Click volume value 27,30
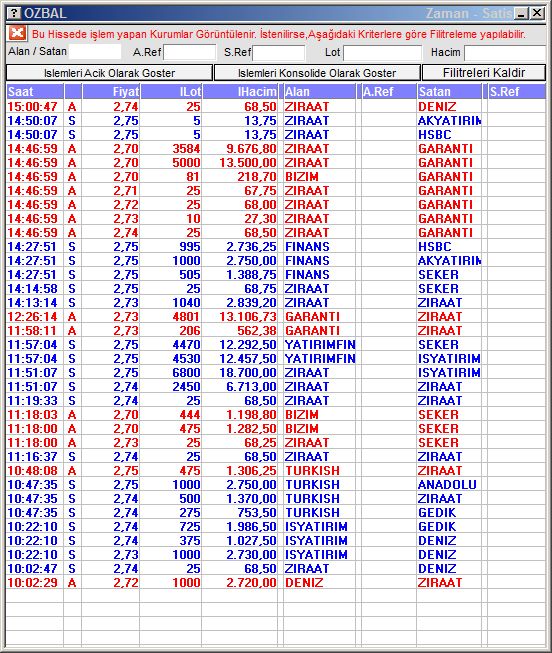Viewport: 552px width, 653px height. (x=260, y=219)
